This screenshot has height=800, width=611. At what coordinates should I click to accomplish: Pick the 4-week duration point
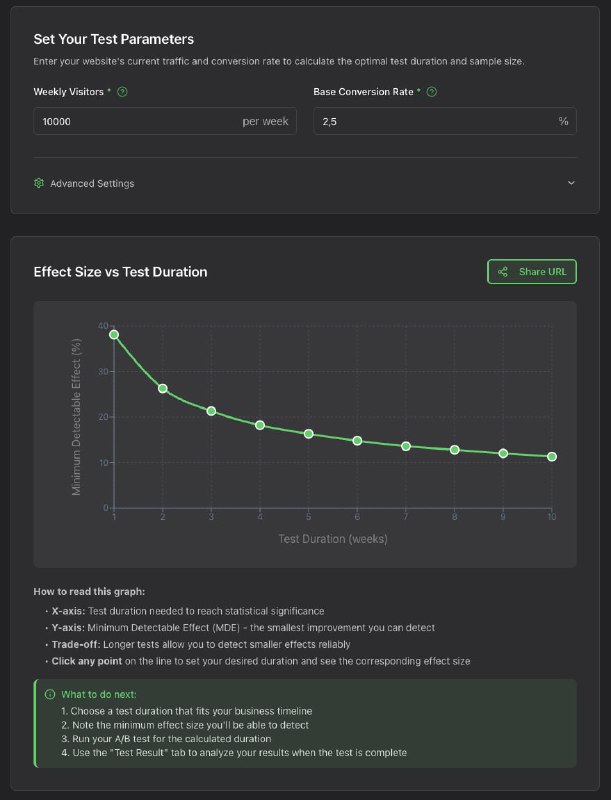(x=260, y=425)
